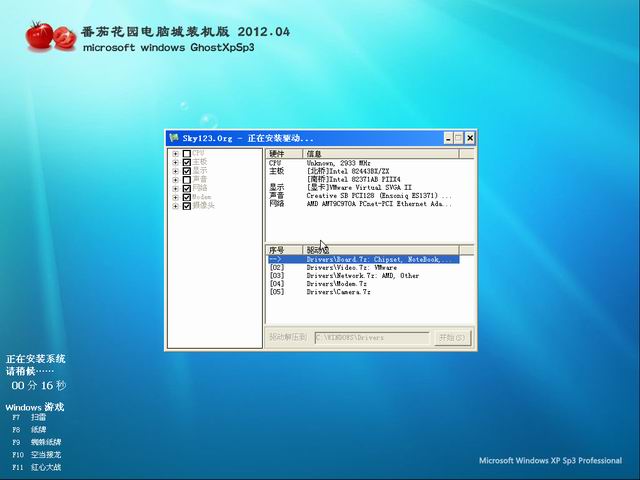640x480 pixels.
Task: Select the Creative SB PCI128 row
Action: click(363, 196)
